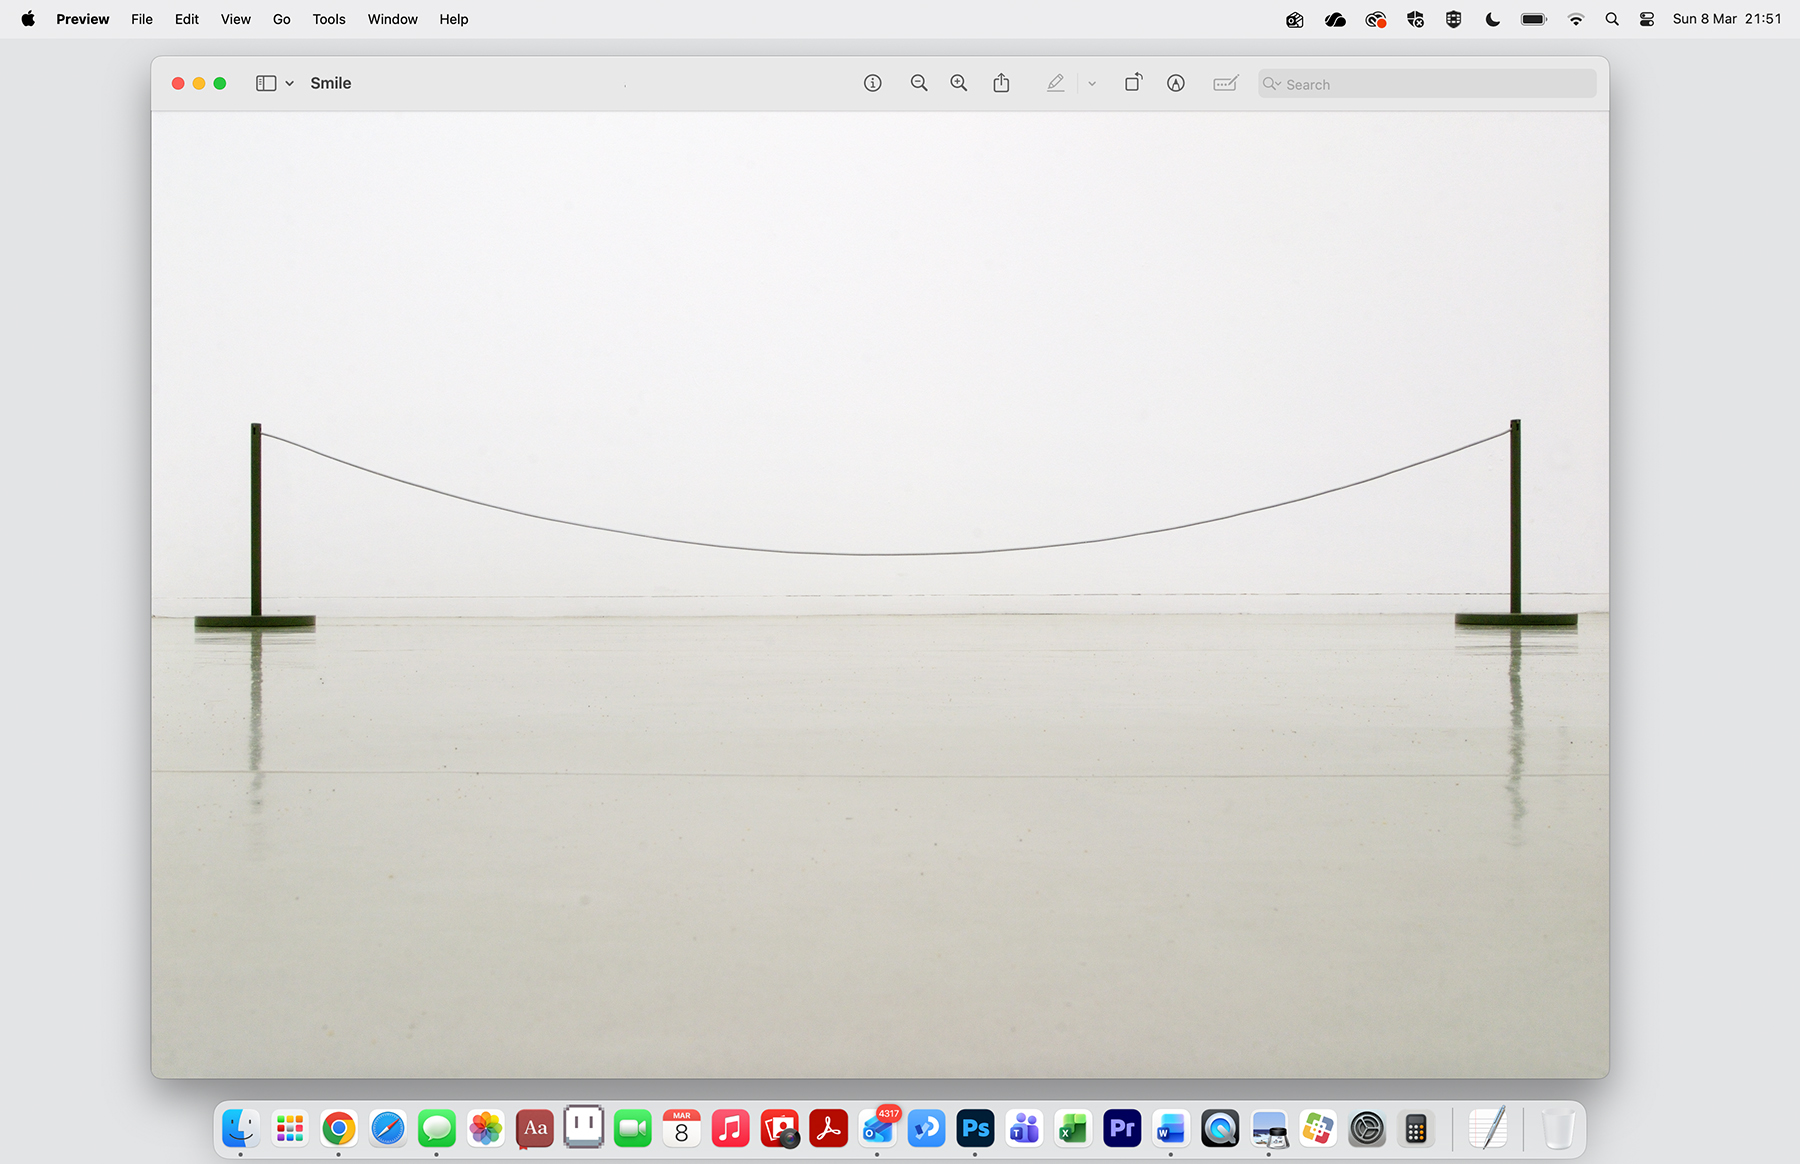Viewport: 1800px width, 1164px height.
Task: Rotate the image with Rotate button
Action: [1133, 83]
